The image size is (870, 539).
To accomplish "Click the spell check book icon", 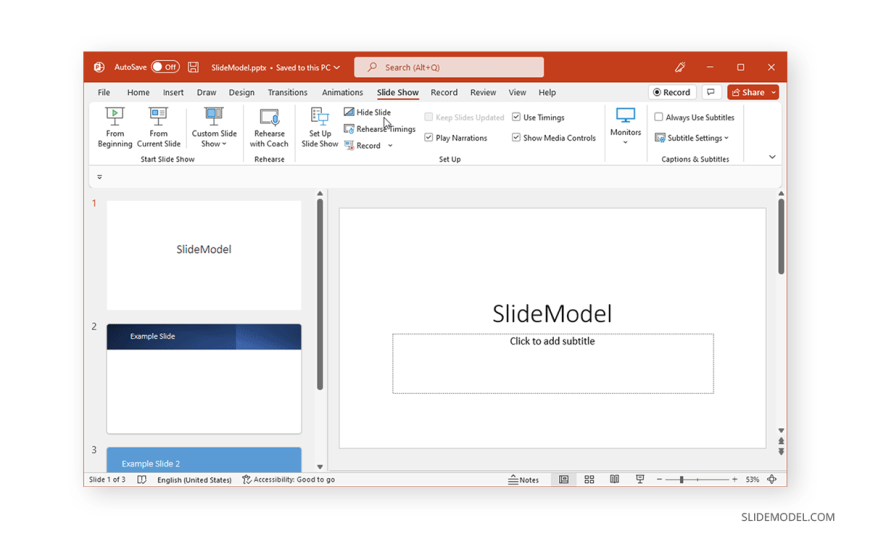I will 141,480.
